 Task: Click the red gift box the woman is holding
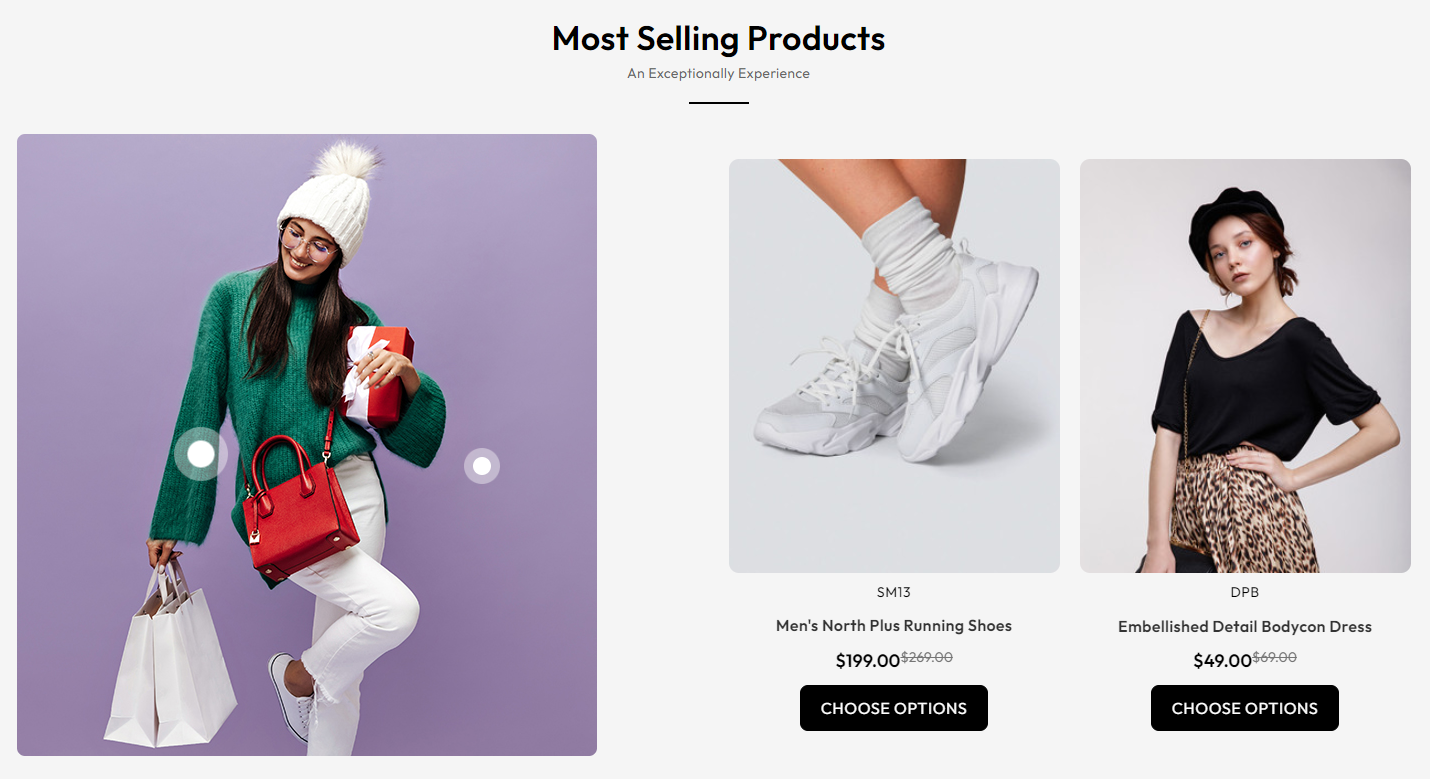[381, 372]
